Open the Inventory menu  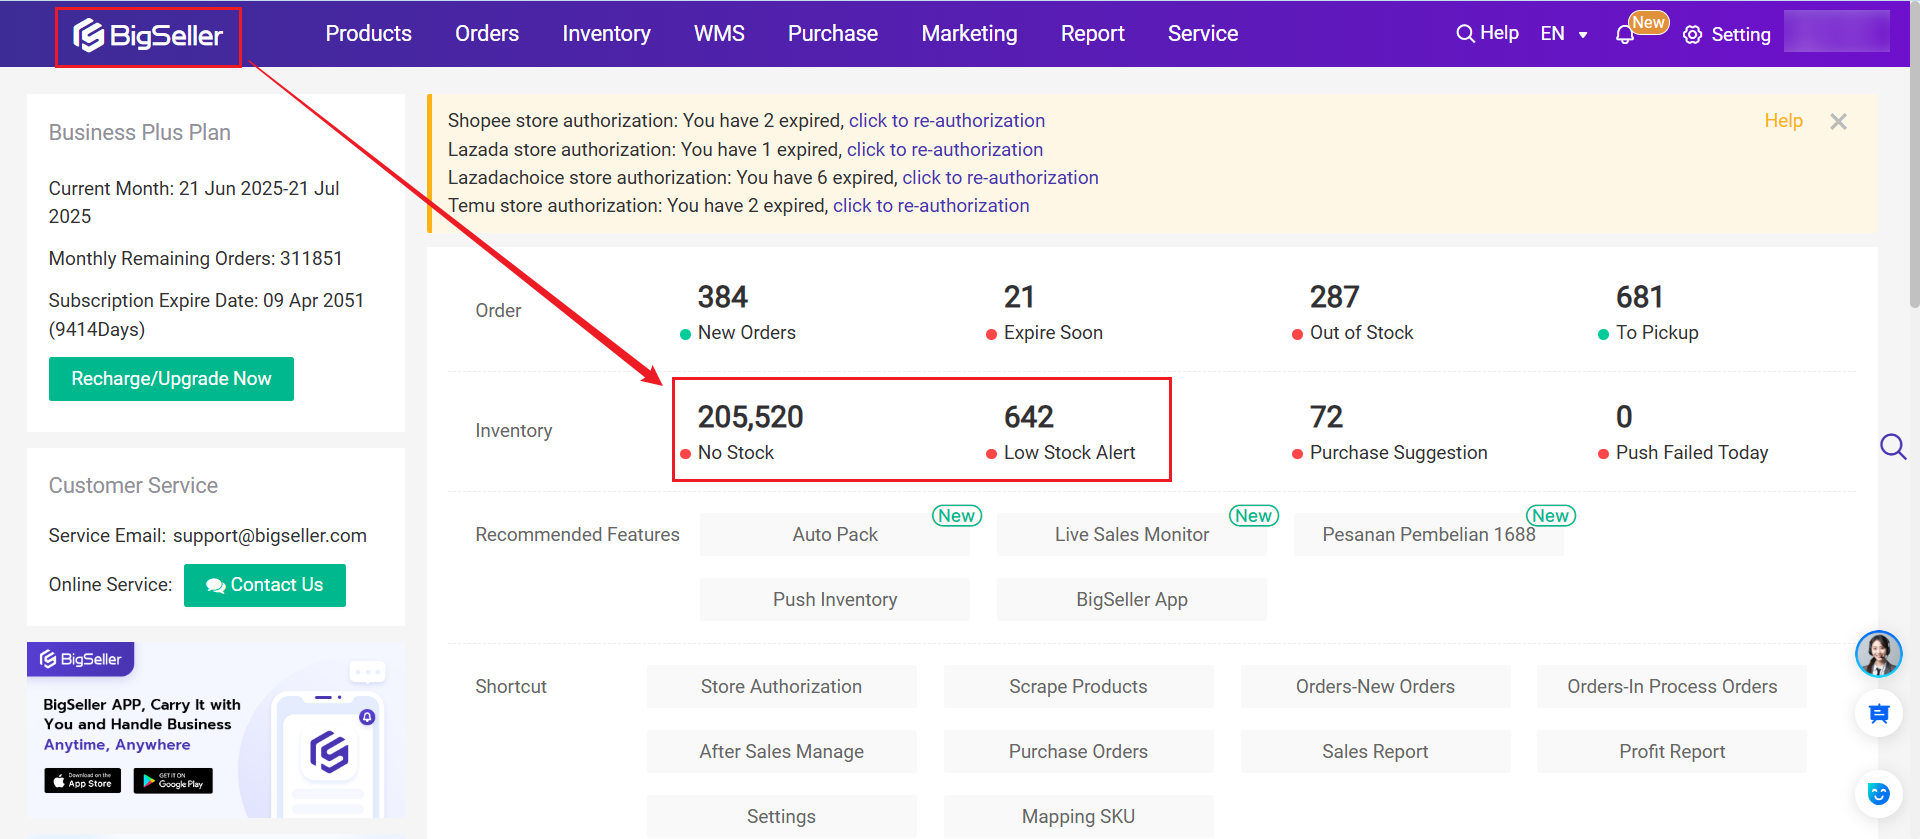pos(606,34)
